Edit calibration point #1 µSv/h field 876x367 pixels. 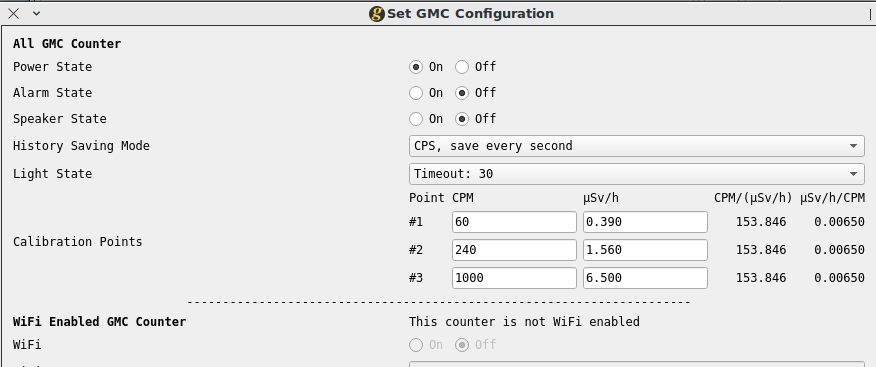[645, 222]
